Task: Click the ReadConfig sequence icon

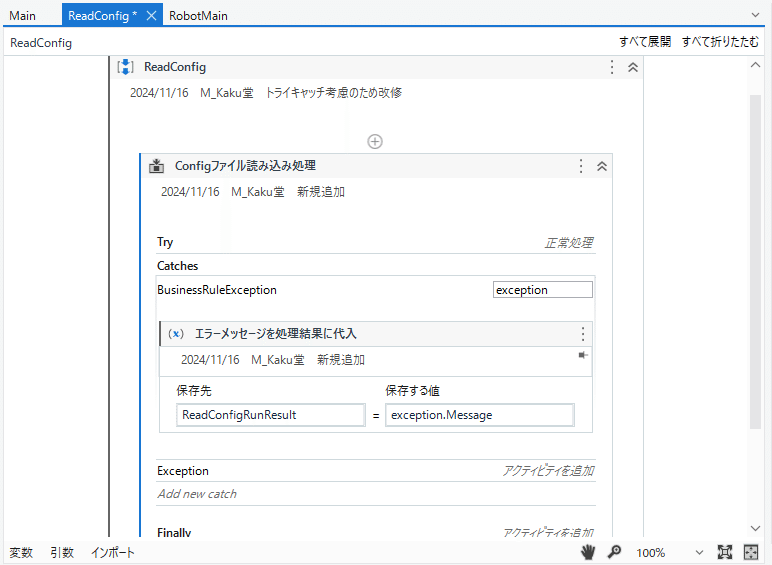Action: 126,66
